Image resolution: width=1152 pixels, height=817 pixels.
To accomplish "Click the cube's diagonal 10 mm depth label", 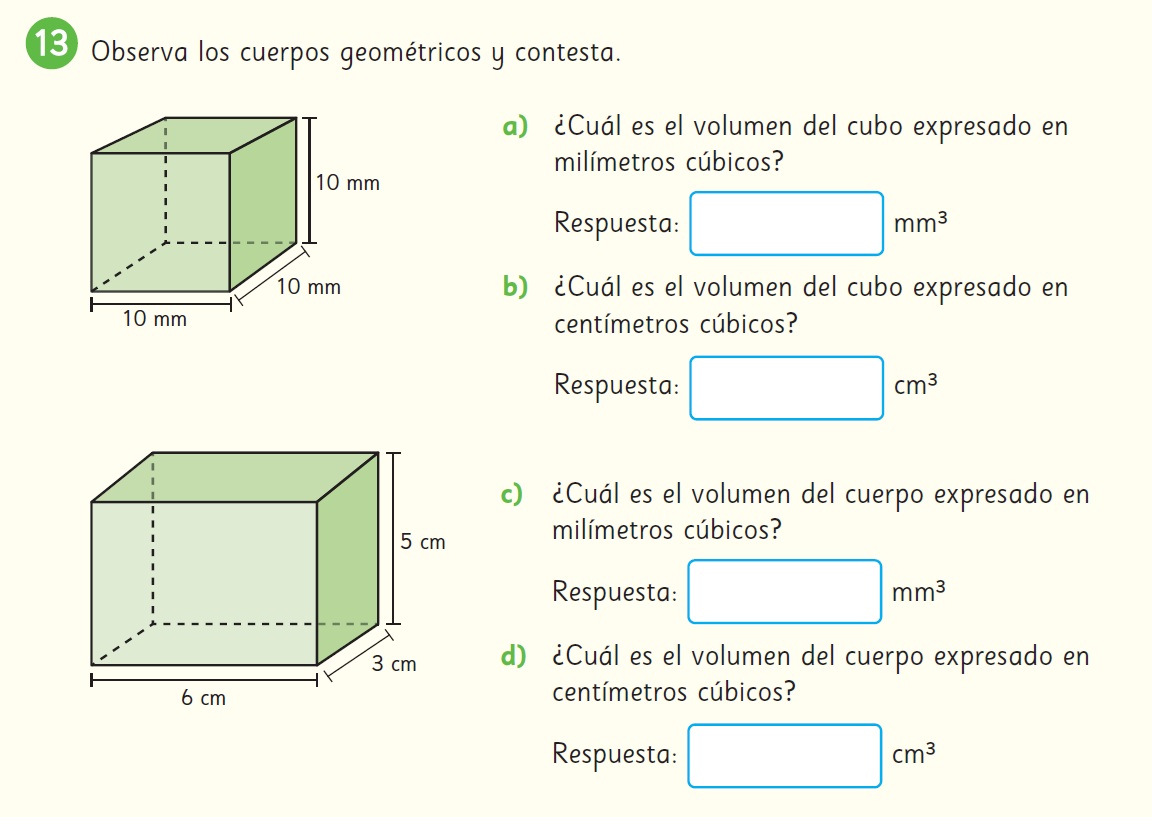I will (309, 287).
